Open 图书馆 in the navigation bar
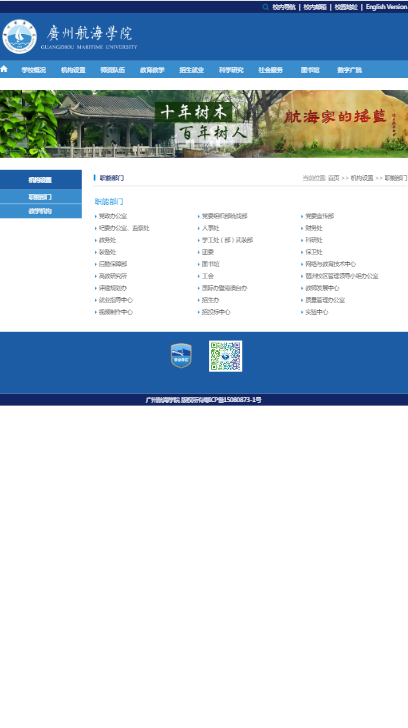Image resolution: width=408 pixels, height=728 pixels. [x=310, y=70]
